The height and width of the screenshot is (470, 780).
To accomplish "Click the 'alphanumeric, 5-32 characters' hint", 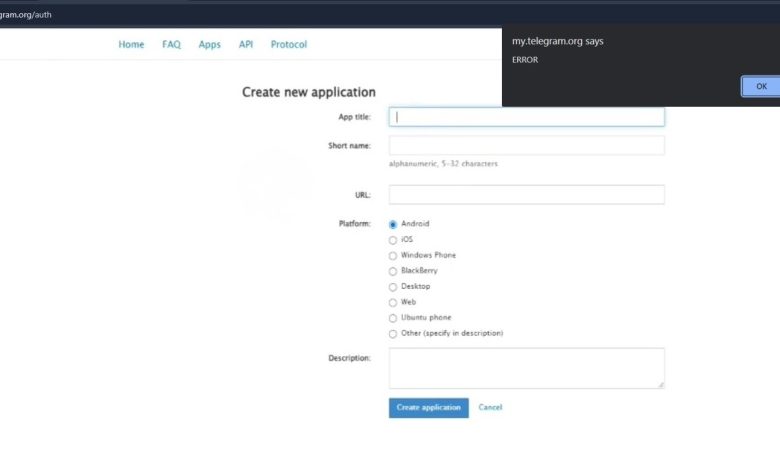I will pyautogui.click(x=443, y=164).
